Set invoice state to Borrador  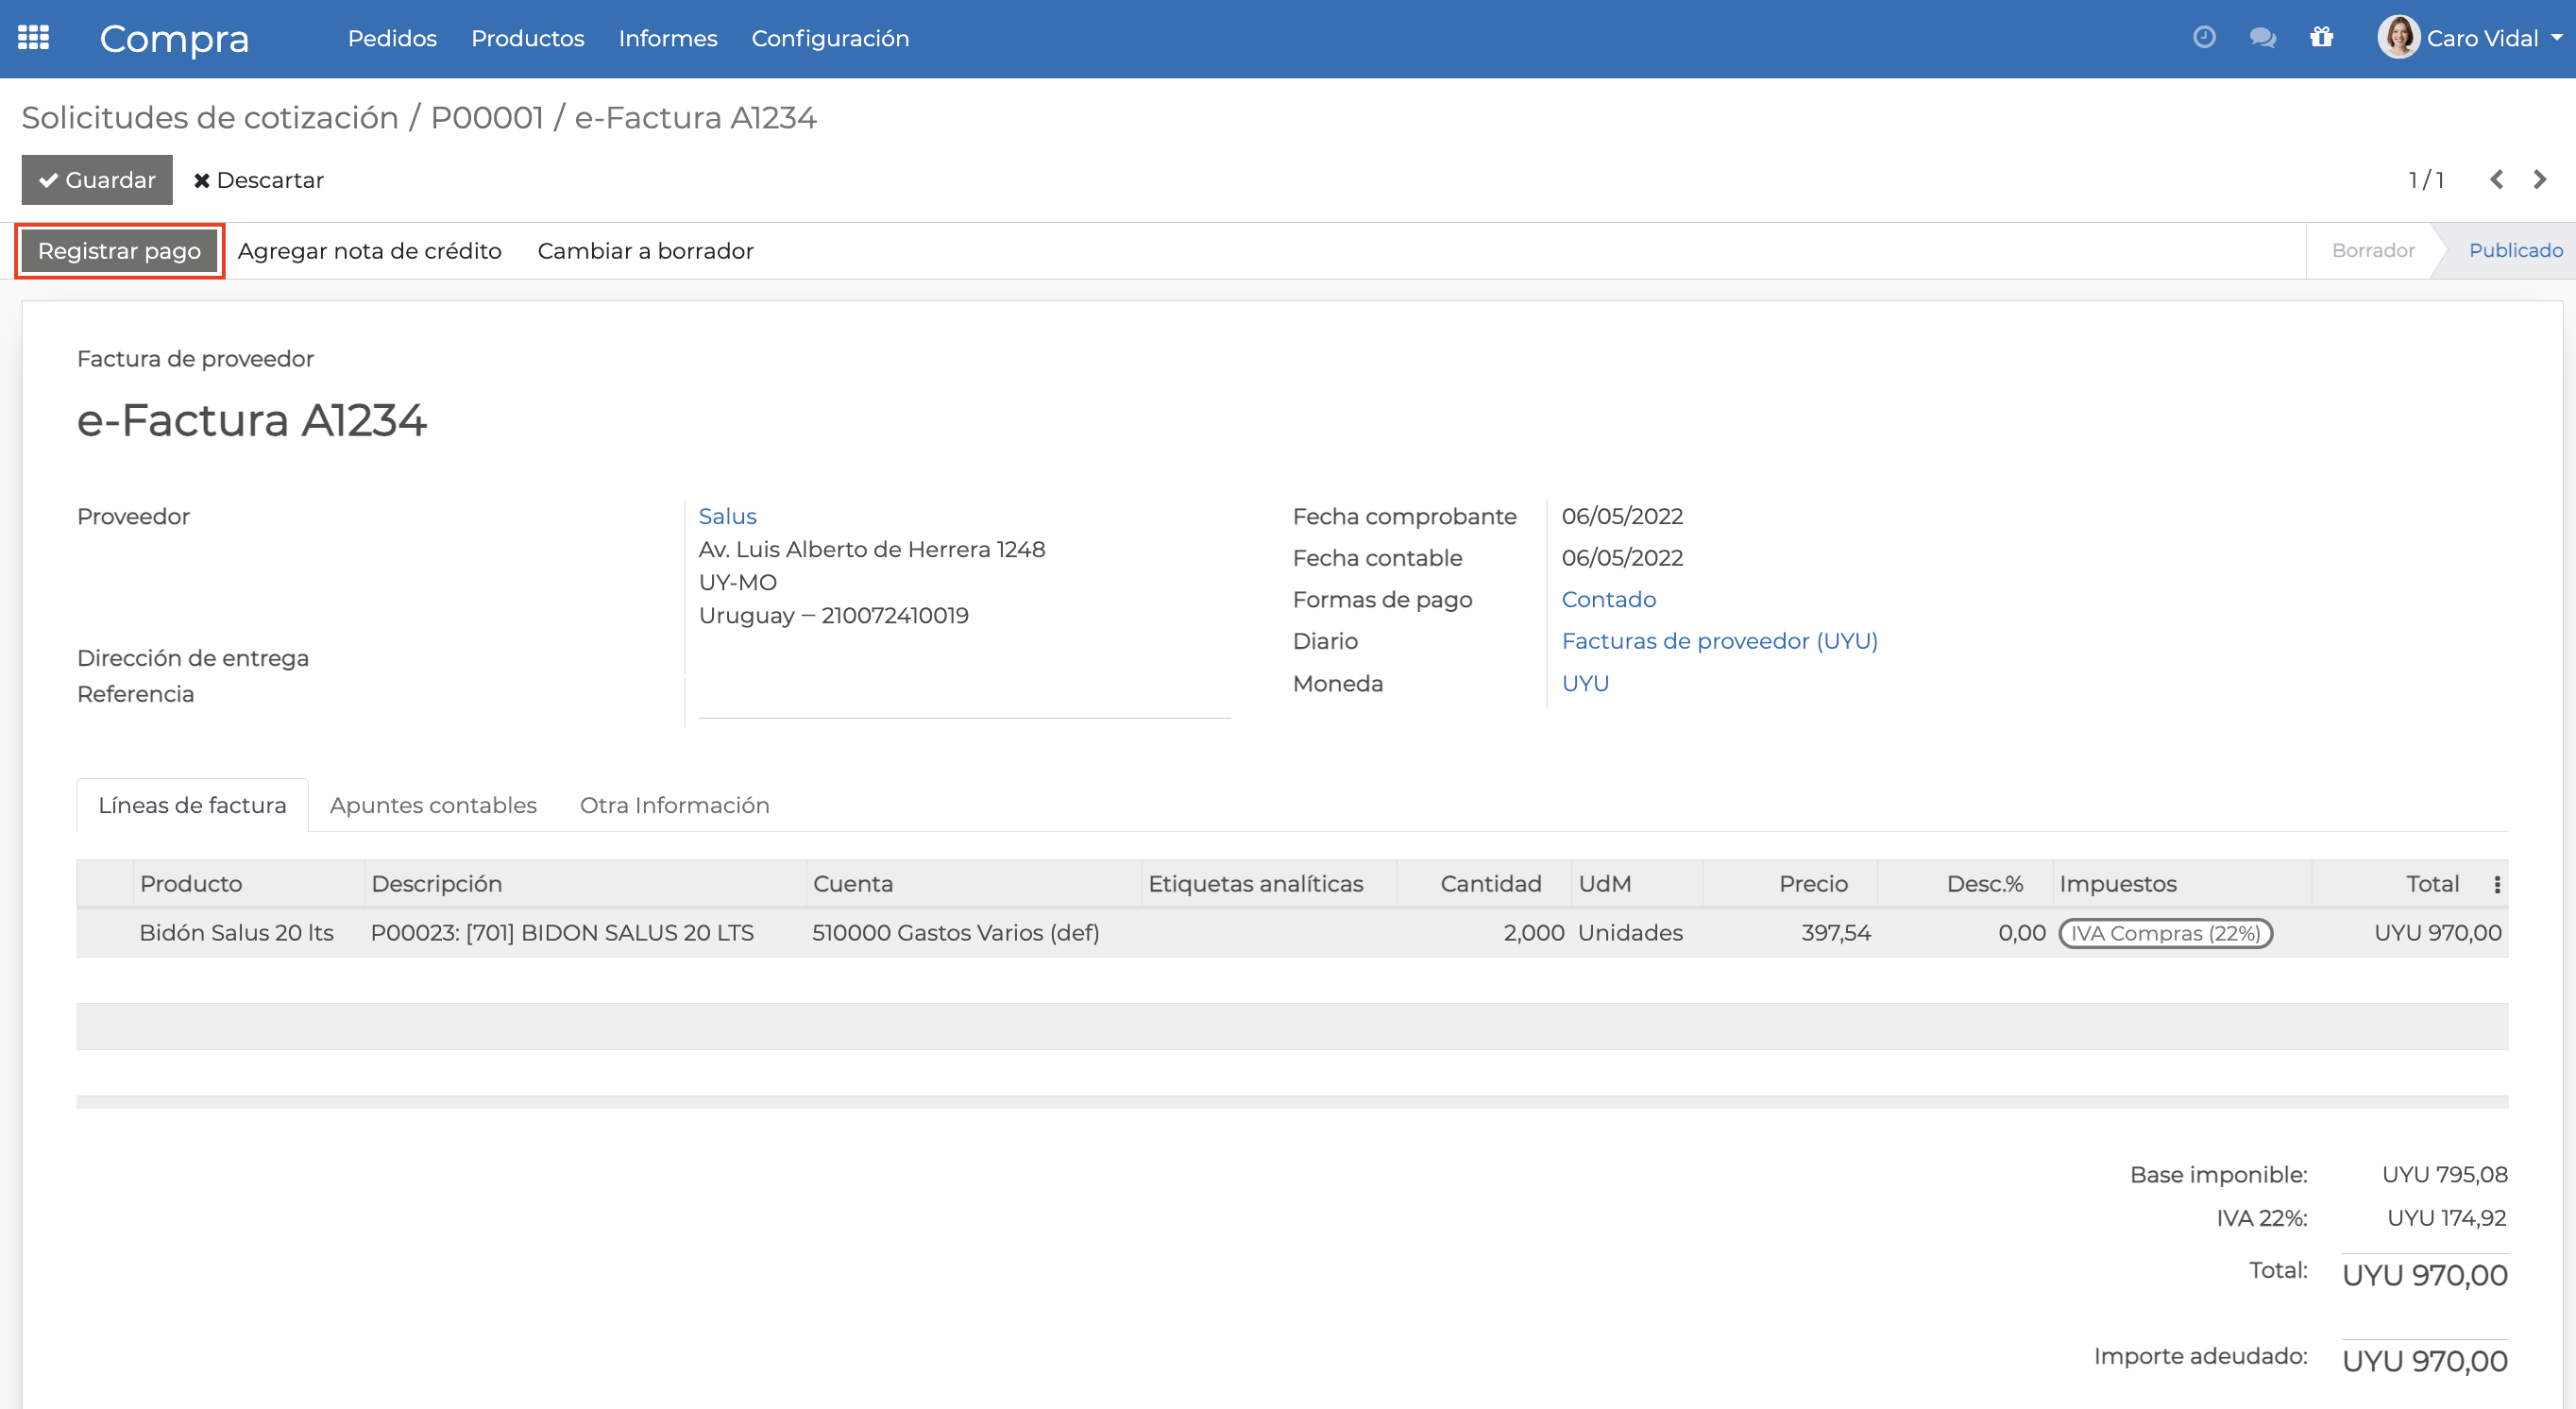point(2372,250)
